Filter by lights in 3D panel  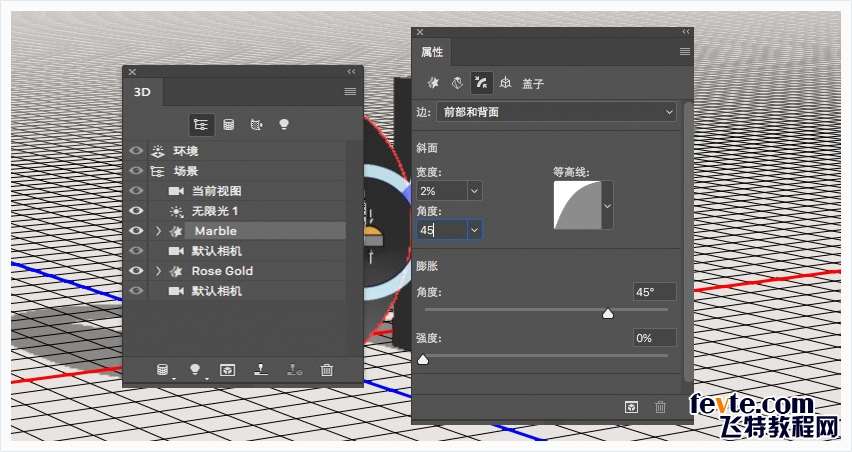[x=284, y=124]
